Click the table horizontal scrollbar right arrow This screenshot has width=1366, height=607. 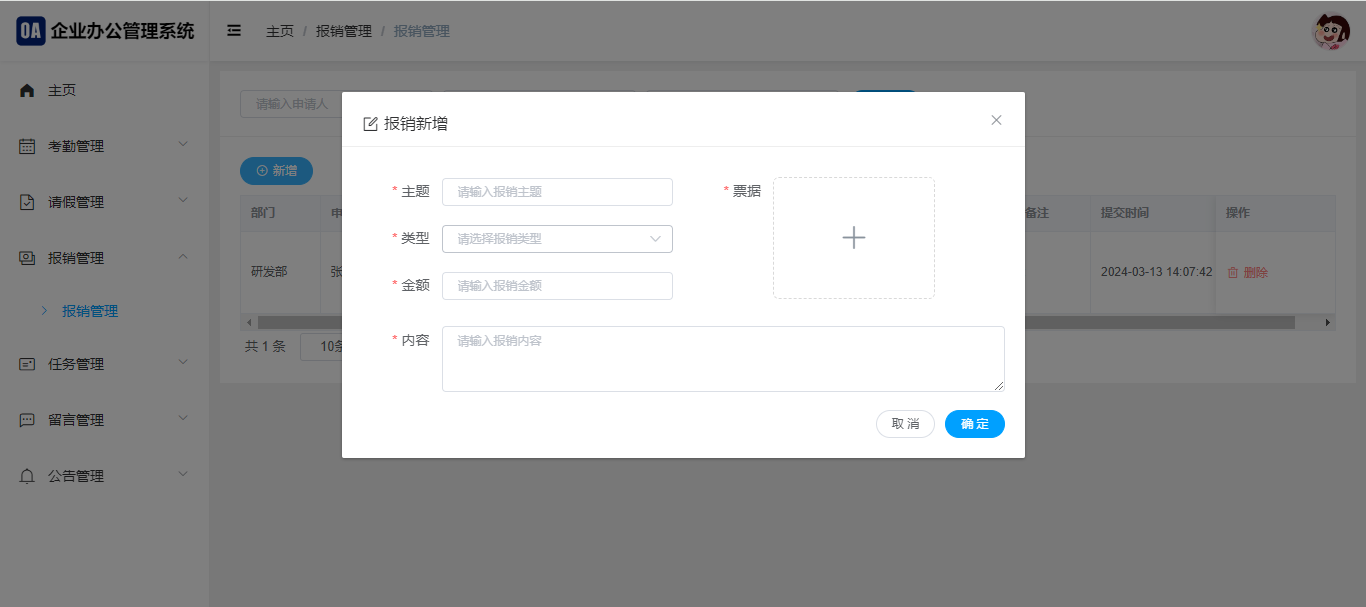[x=1328, y=323]
